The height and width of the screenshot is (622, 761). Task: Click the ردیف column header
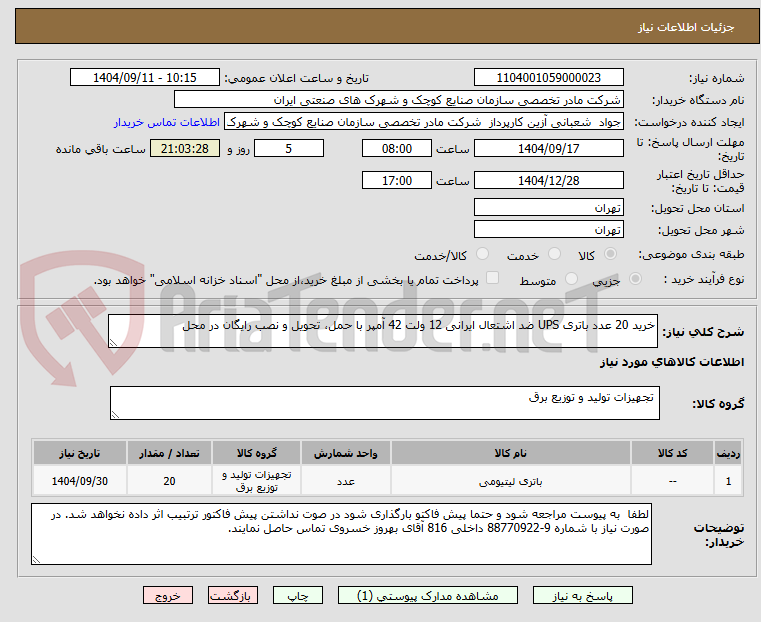pyautogui.click(x=728, y=453)
